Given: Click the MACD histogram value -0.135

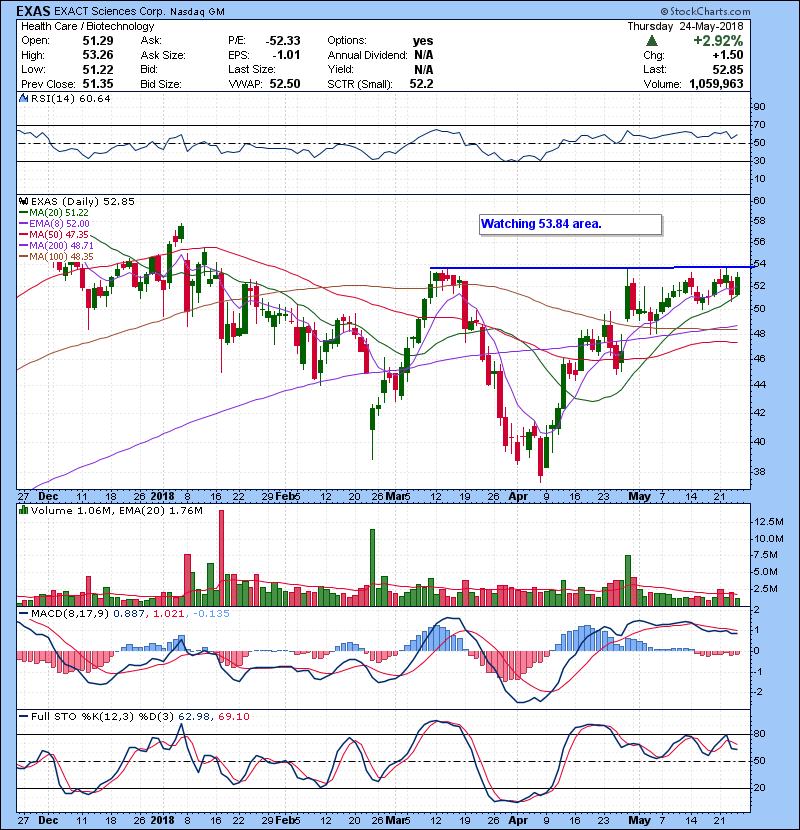Looking at the screenshot, I should pyautogui.click(x=211, y=614).
